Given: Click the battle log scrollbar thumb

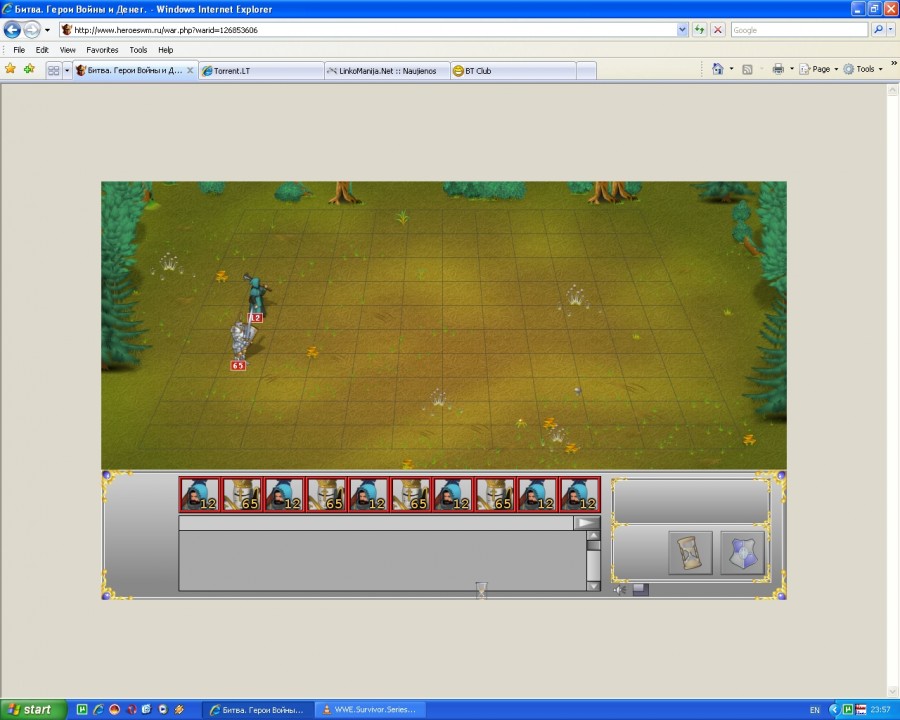Looking at the screenshot, I should click(593, 545).
